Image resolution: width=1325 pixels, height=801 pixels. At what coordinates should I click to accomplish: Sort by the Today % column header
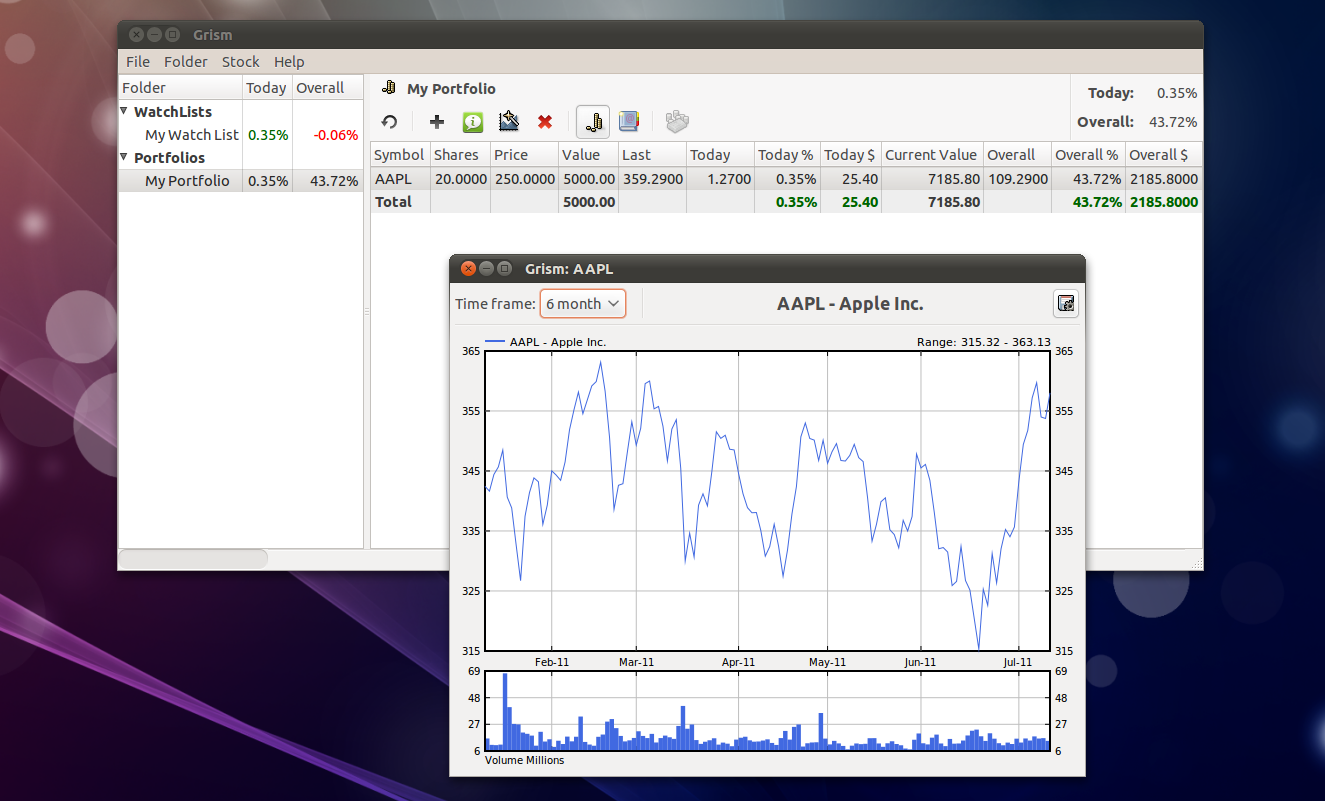point(787,155)
